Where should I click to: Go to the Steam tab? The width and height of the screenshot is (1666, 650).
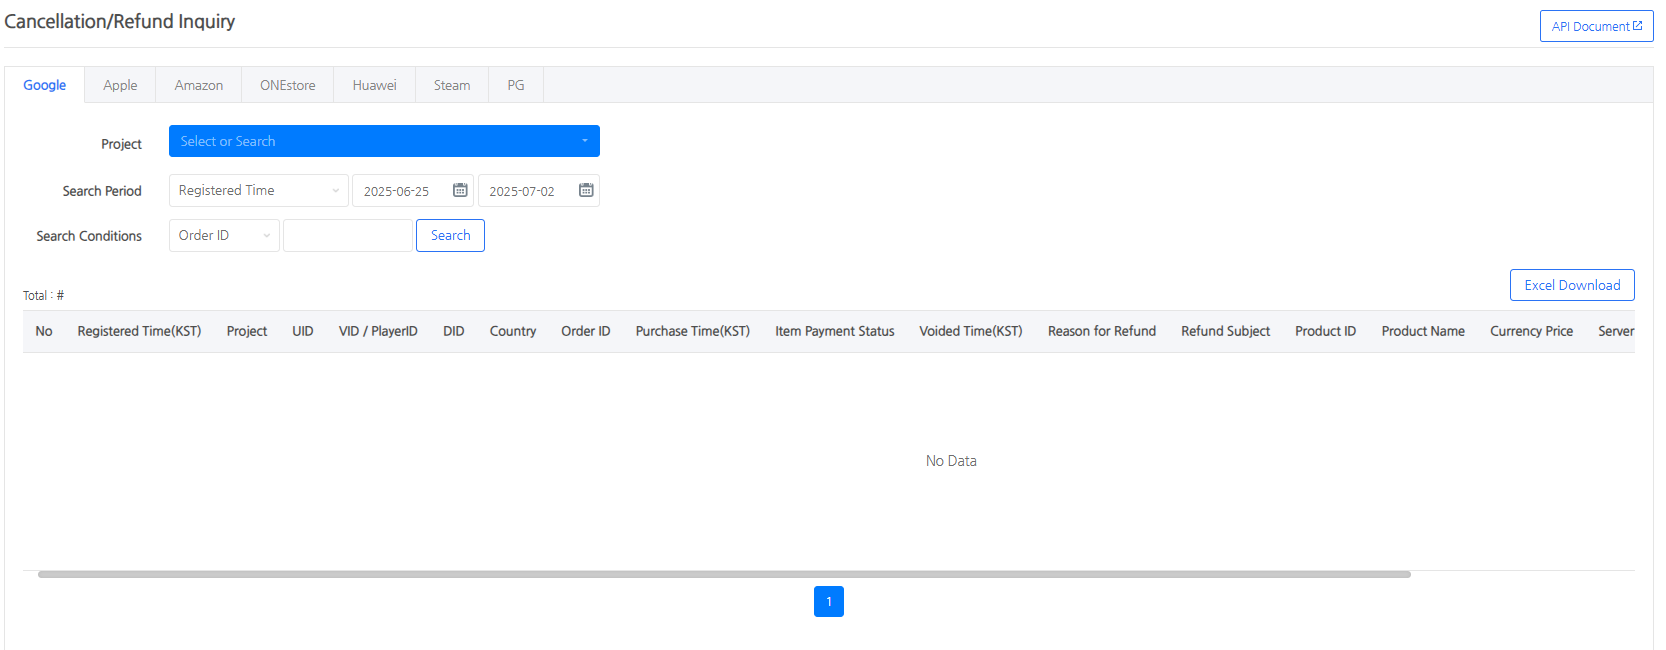coord(451,85)
